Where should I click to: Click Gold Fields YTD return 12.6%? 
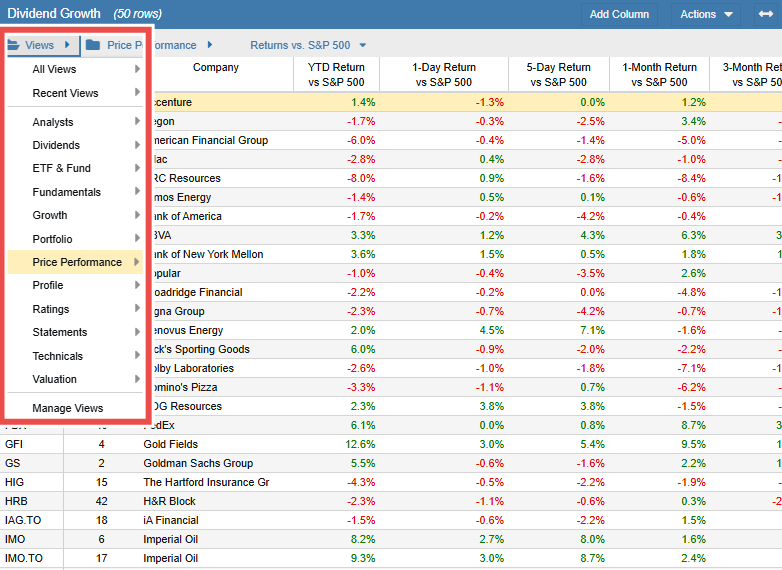[x=360, y=444]
